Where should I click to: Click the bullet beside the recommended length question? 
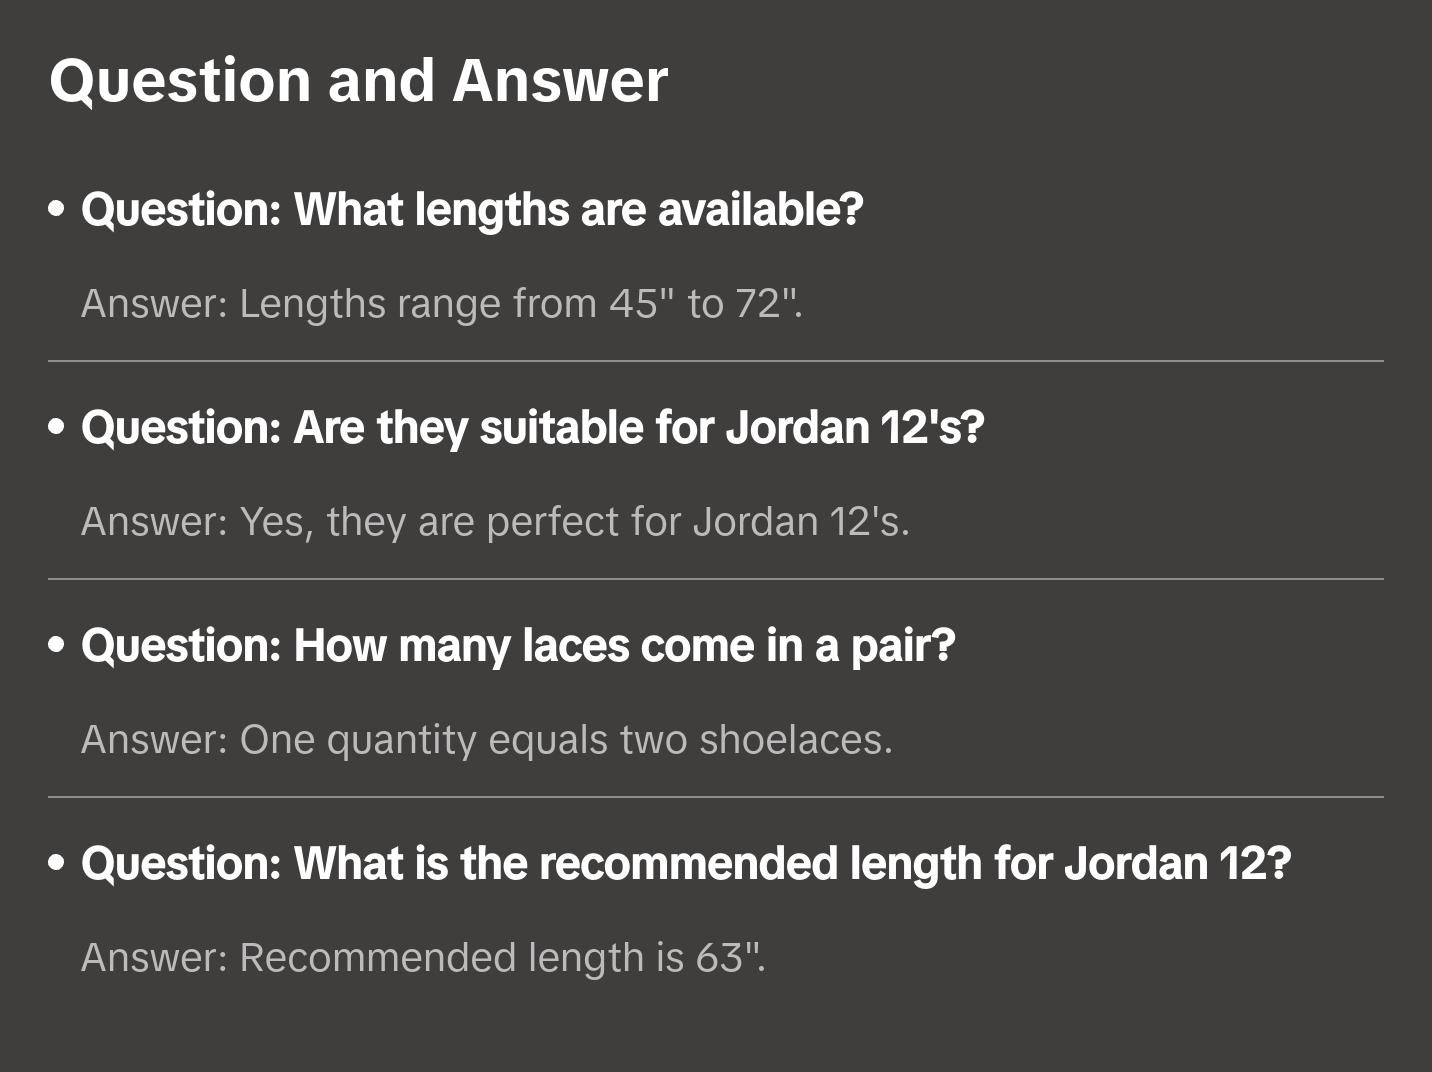pyautogui.click(x=57, y=864)
